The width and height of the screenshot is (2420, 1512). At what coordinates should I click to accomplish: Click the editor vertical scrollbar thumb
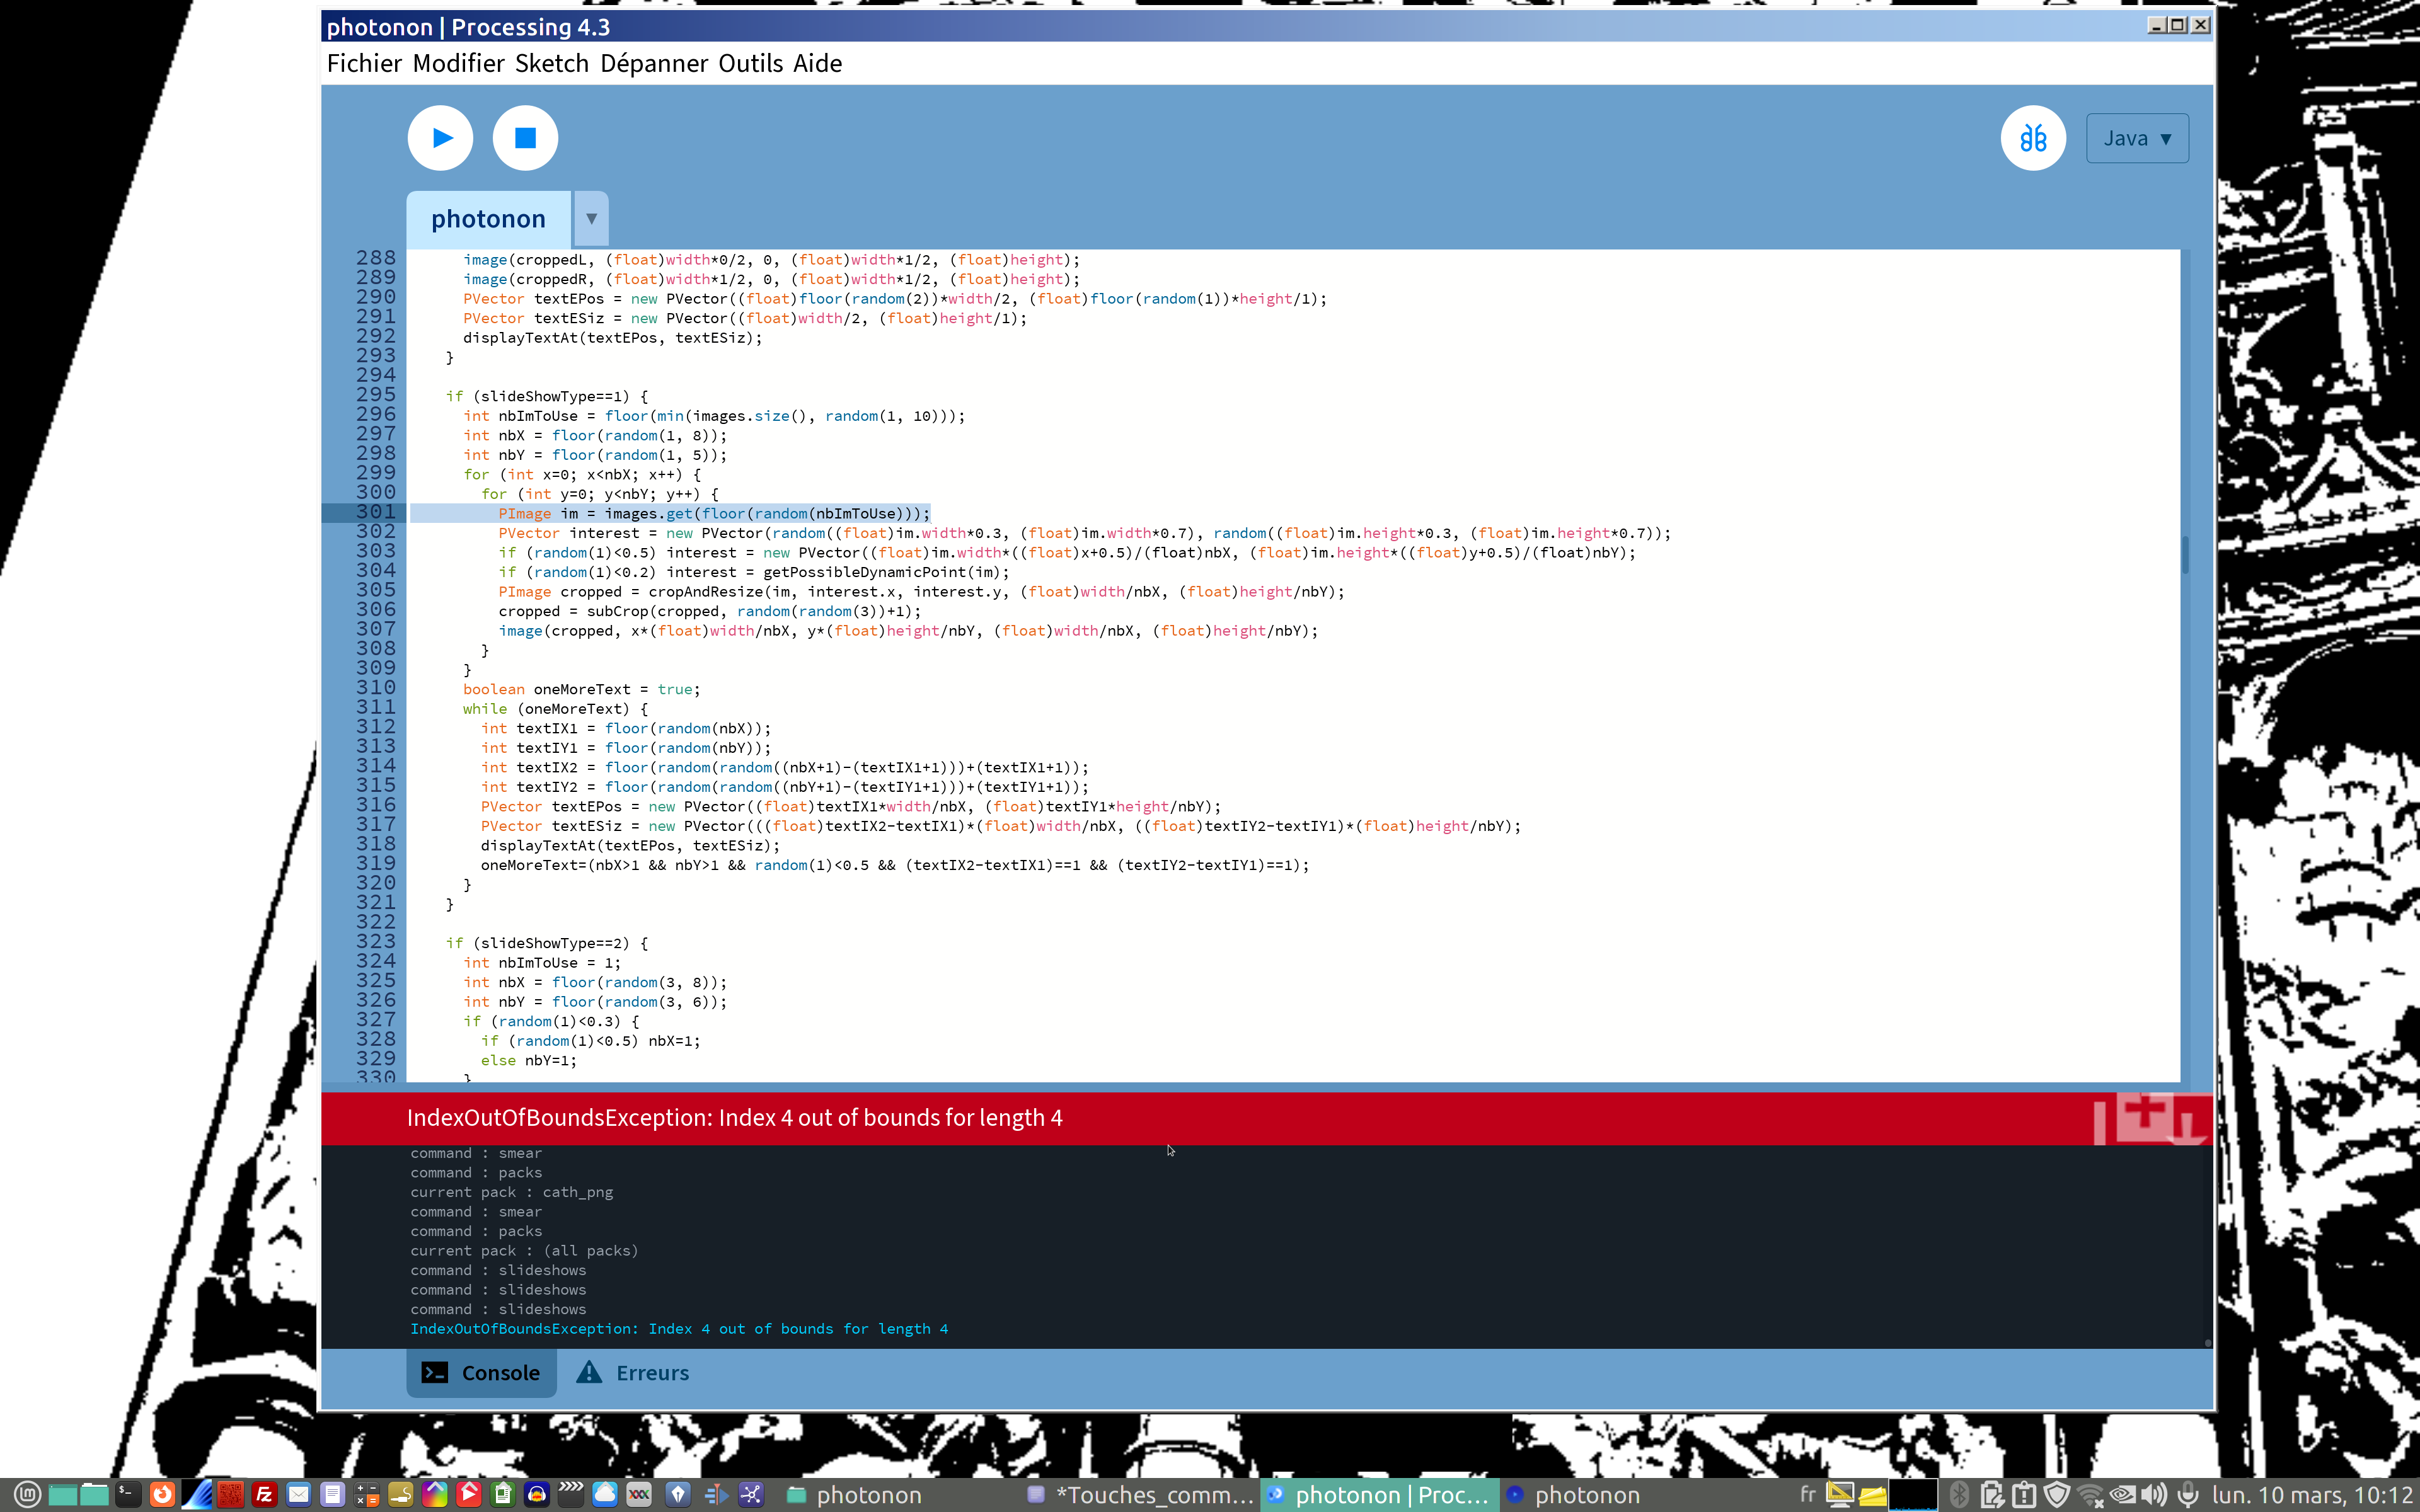[2186, 556]
